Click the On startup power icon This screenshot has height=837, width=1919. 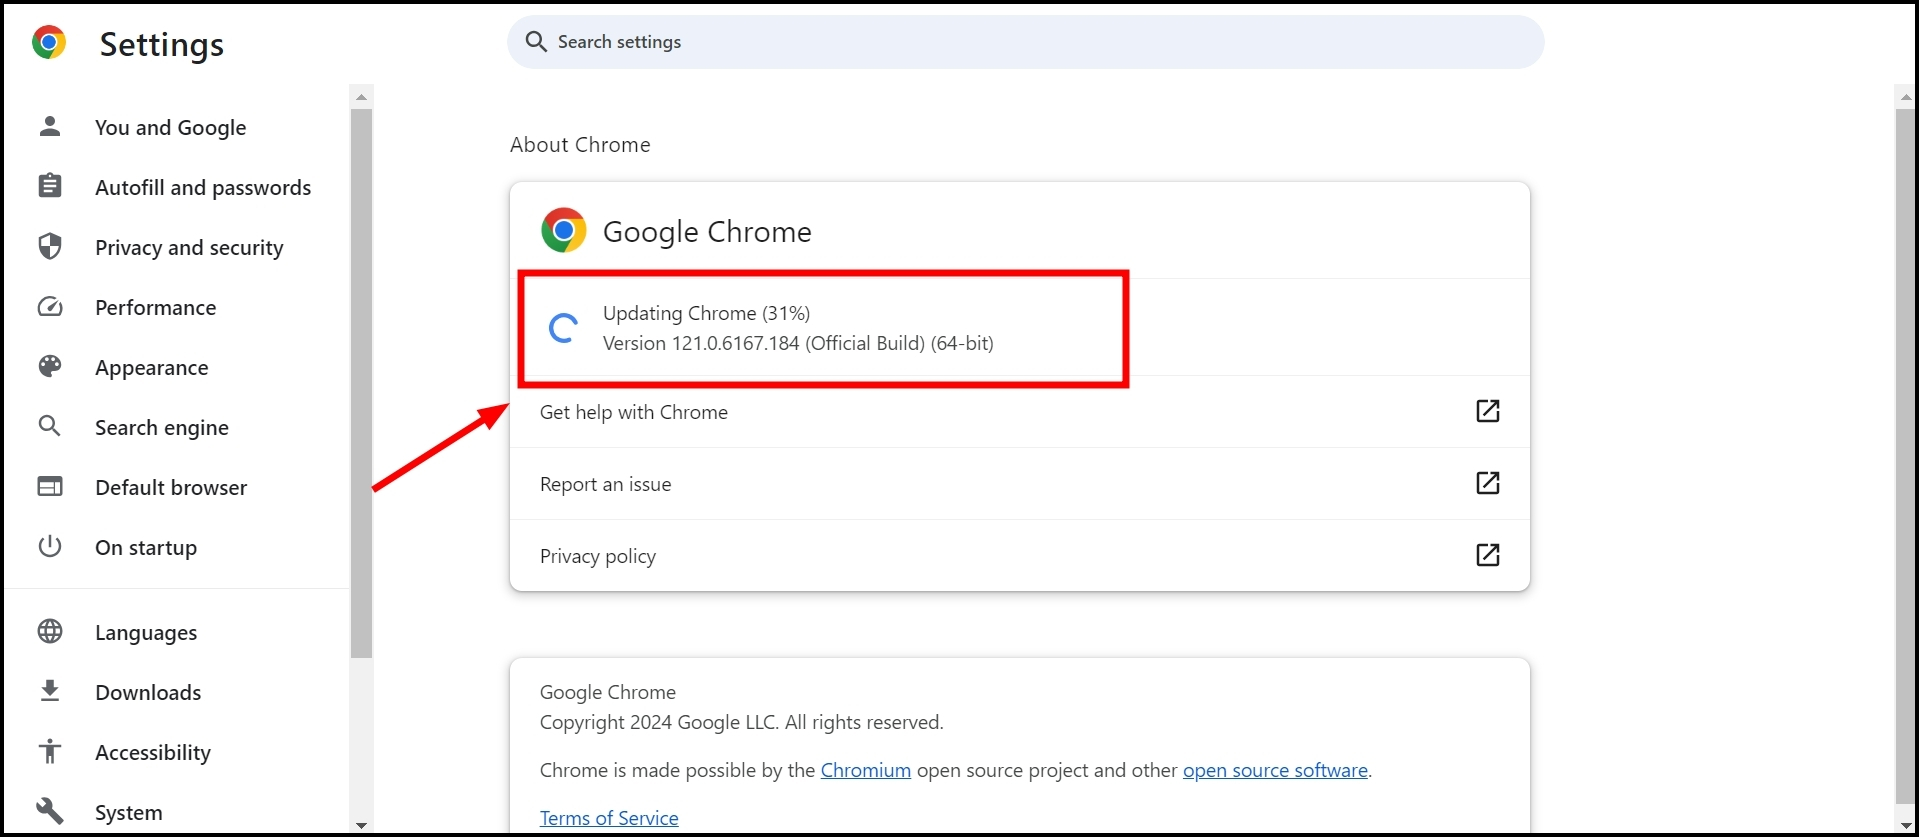click(50, 547)
